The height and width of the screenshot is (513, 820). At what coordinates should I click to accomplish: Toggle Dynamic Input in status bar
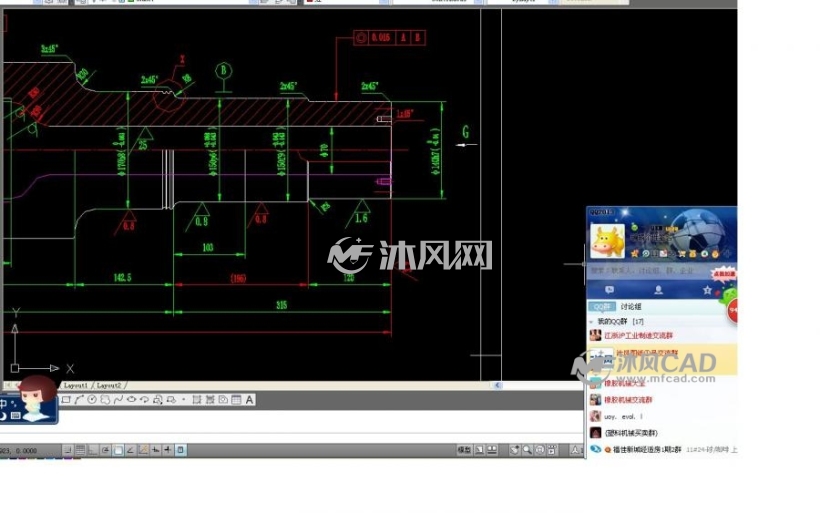click(155, 450)
